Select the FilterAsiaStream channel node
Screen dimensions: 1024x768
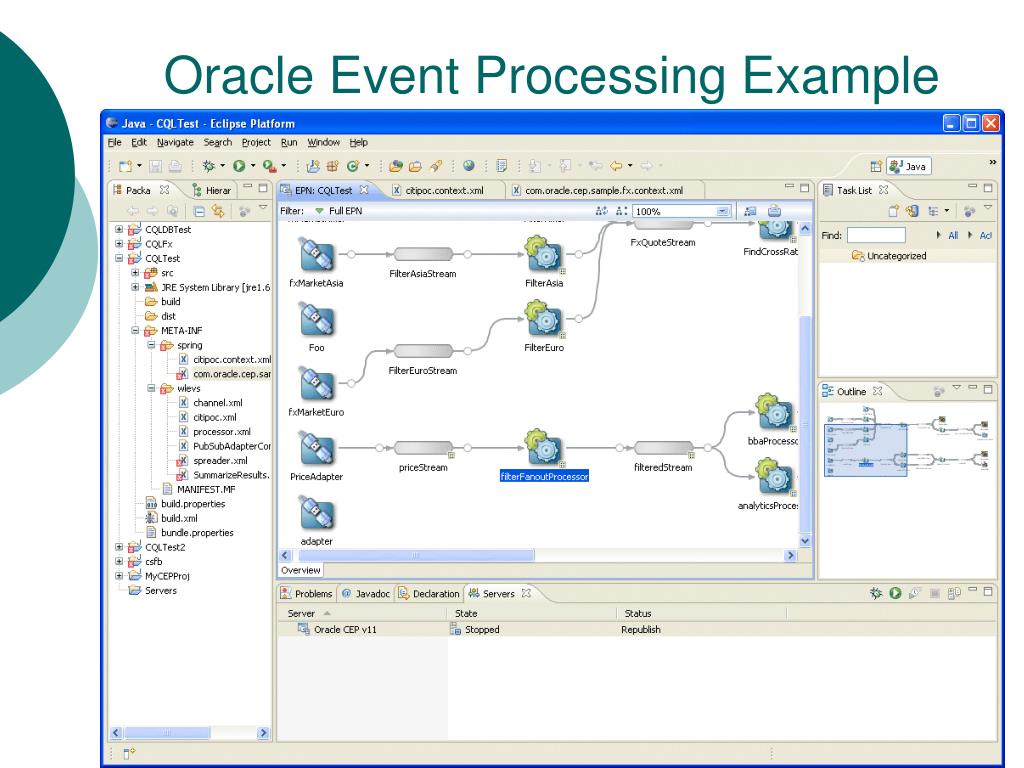pos(423,254)
